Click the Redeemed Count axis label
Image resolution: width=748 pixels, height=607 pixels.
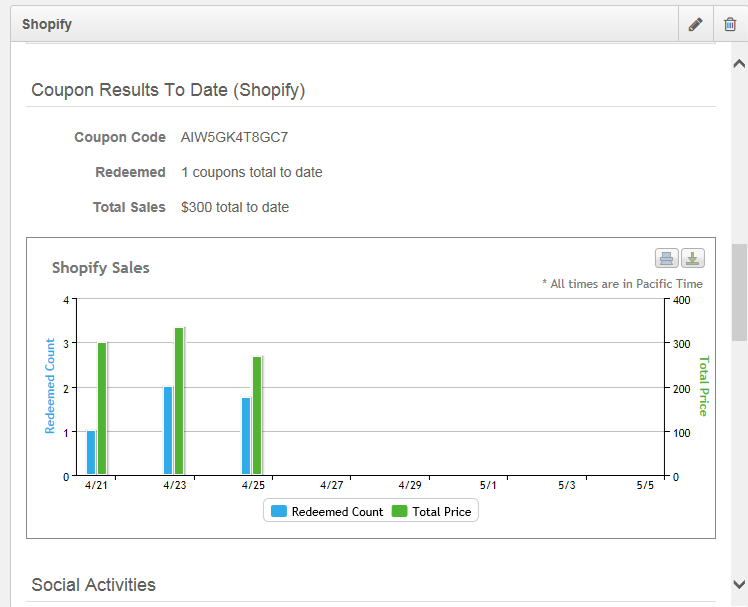[x=50, y=386]
